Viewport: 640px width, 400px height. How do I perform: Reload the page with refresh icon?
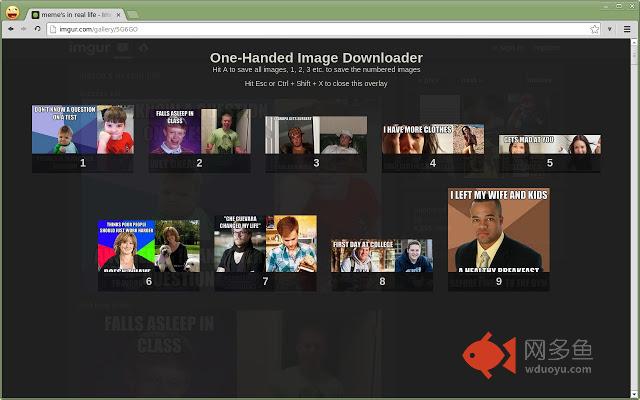[x=37, y=29]
